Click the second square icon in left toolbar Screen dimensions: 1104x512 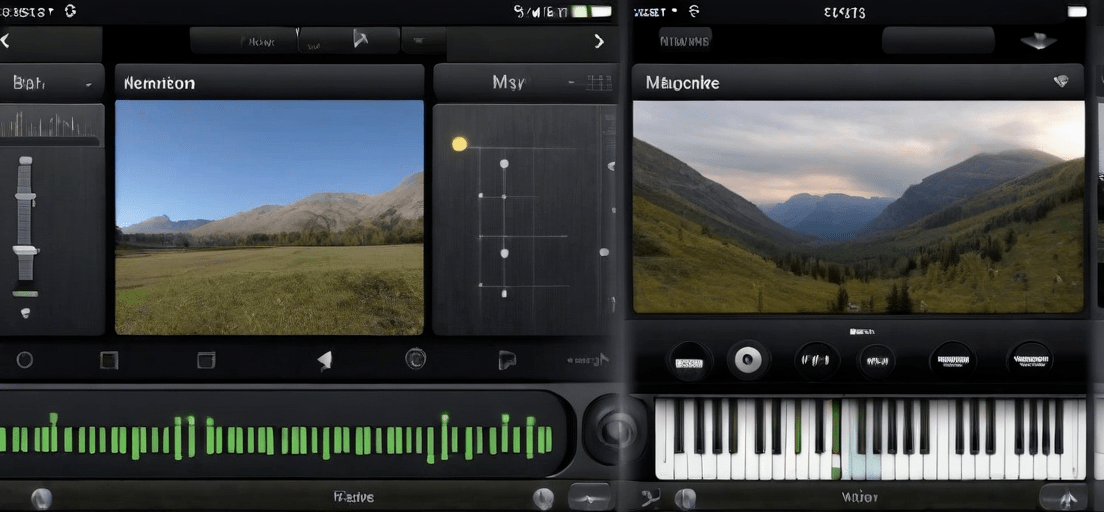[x=206, y=361]
